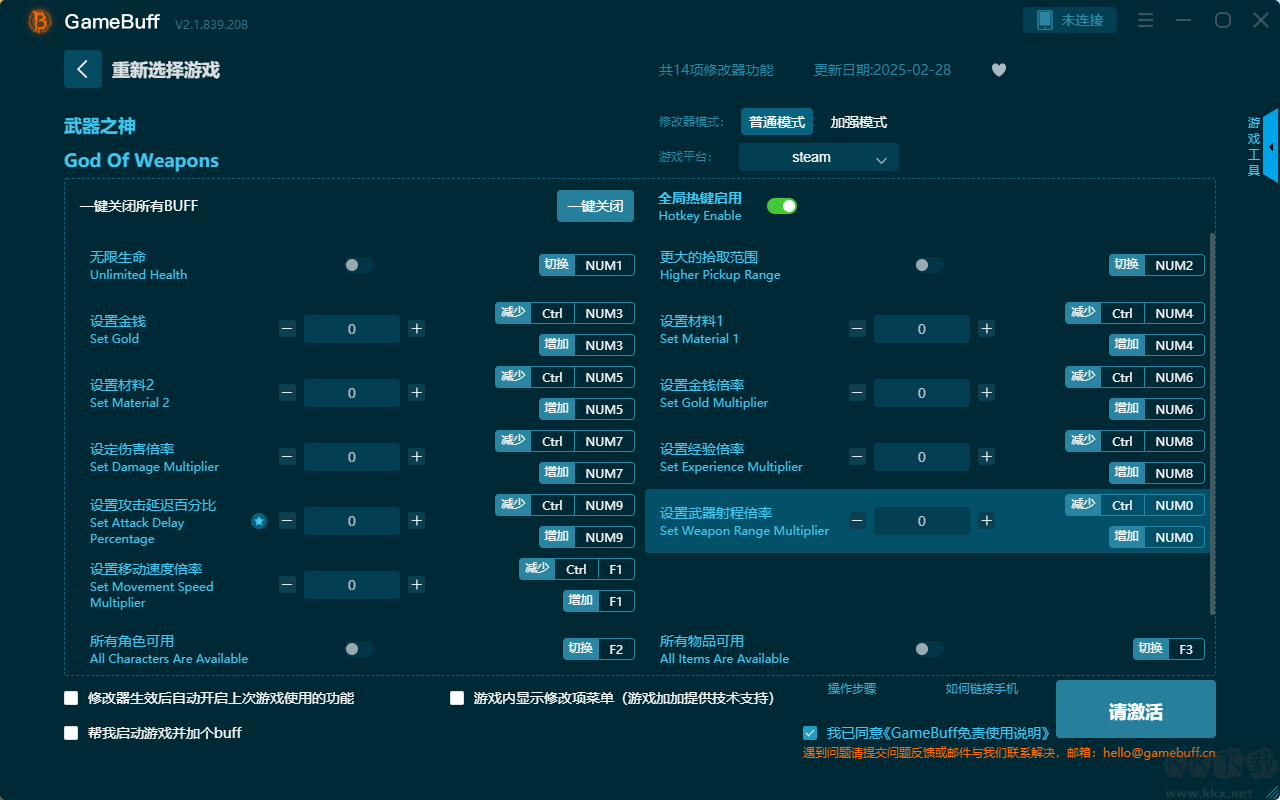Screen dimensions: 1280x800
Task: Click the 请激活 activate button
Action: click(1135, 711)
